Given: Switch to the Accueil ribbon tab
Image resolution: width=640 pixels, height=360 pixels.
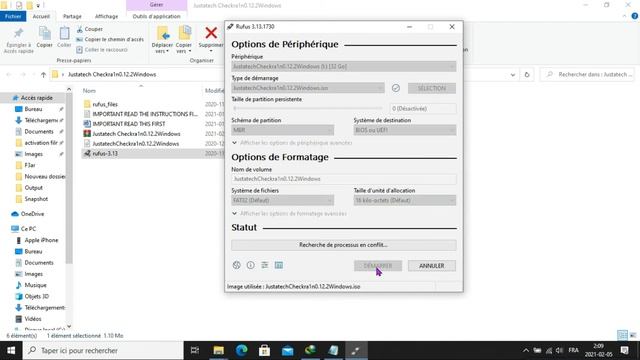Looking at the screenshot, I should pos(41,16).
